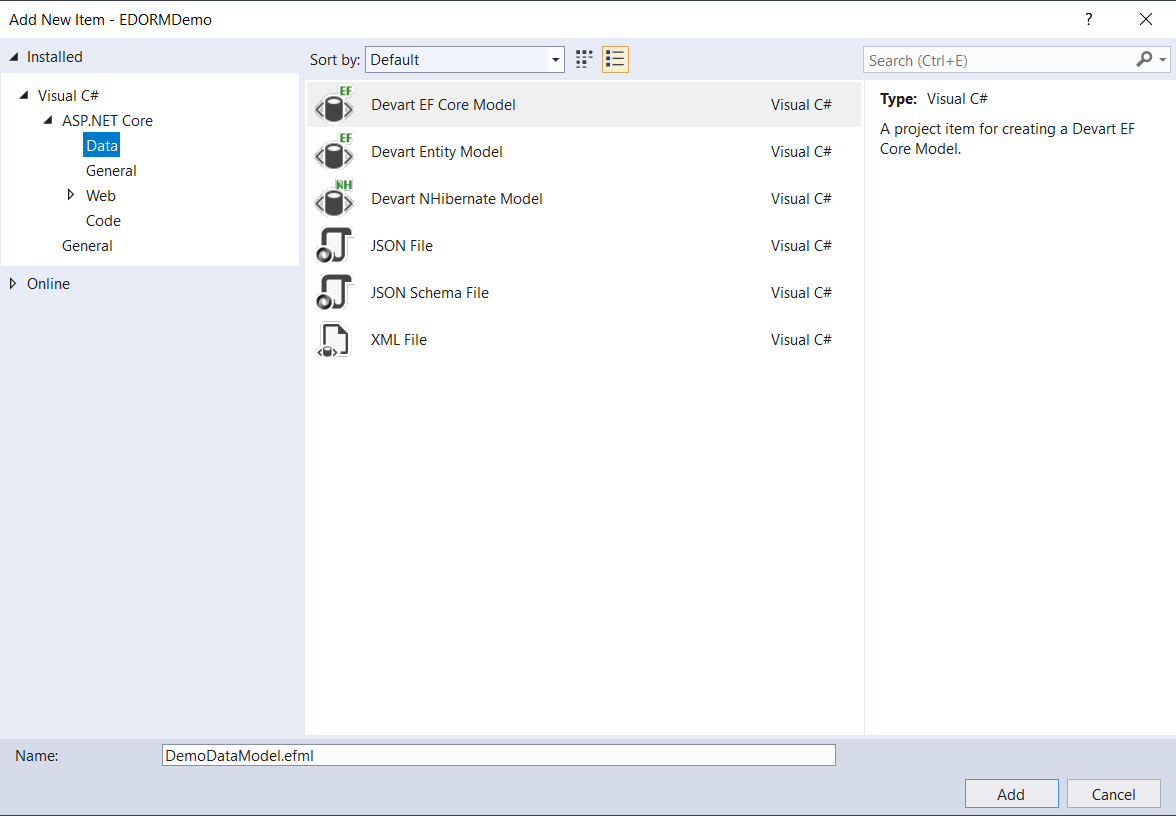This screenshot has height=816, width=1176.
Task: Select the JSON File row text
Action: pyautogui.click(x=401, y=246)
